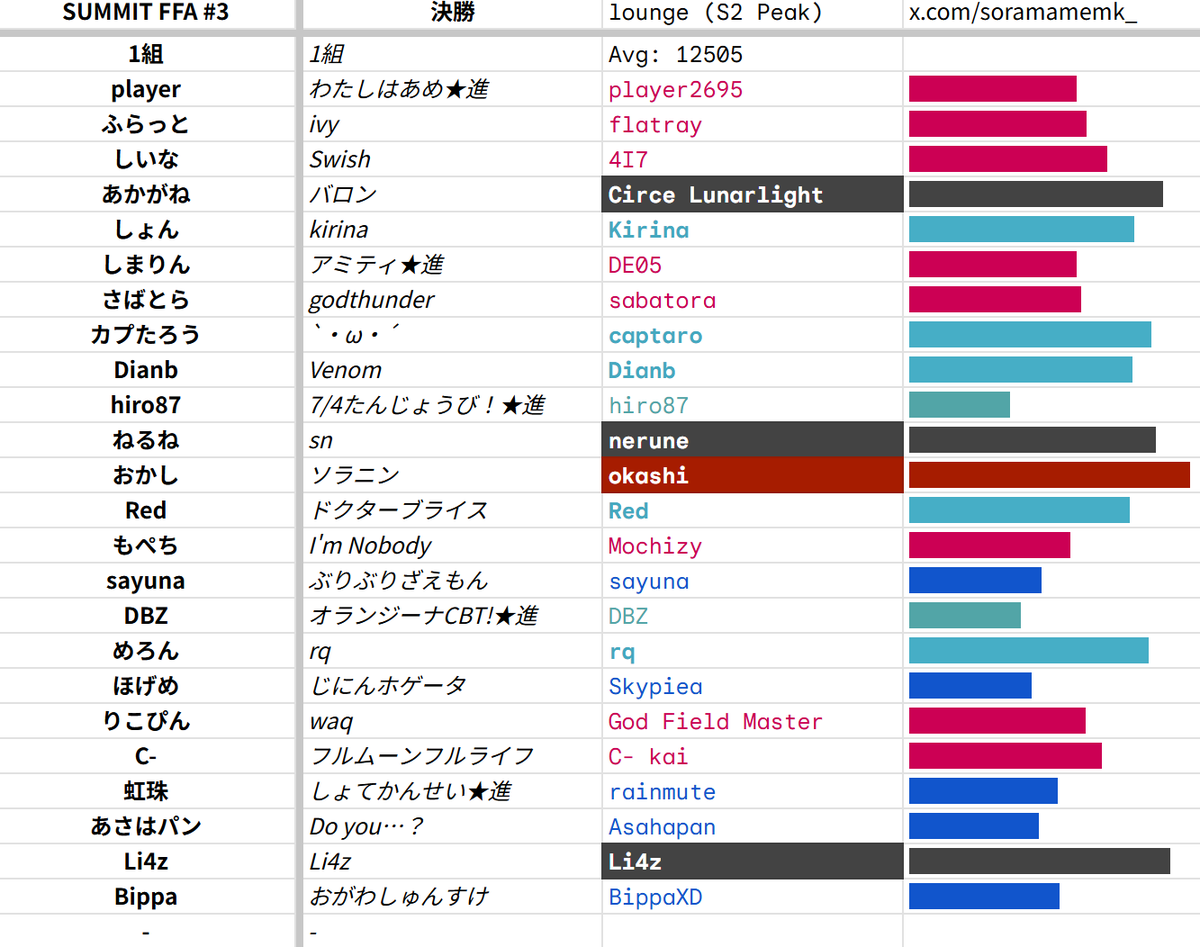
Task: Select the ドクターブライス cell
Action: [452, 510]
